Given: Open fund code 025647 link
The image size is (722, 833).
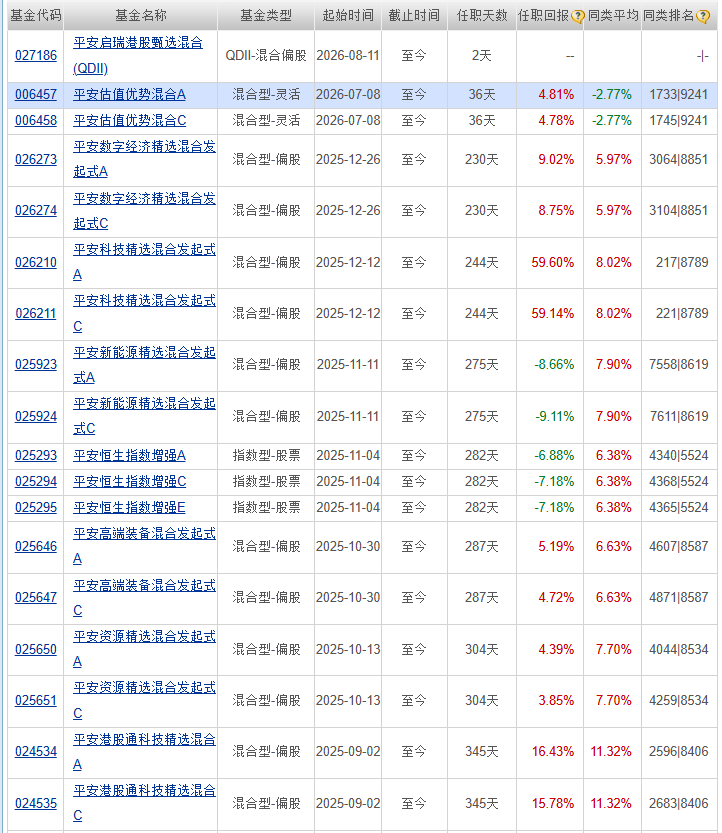Looking at the screenshot, I should click(x=36, y=598).
